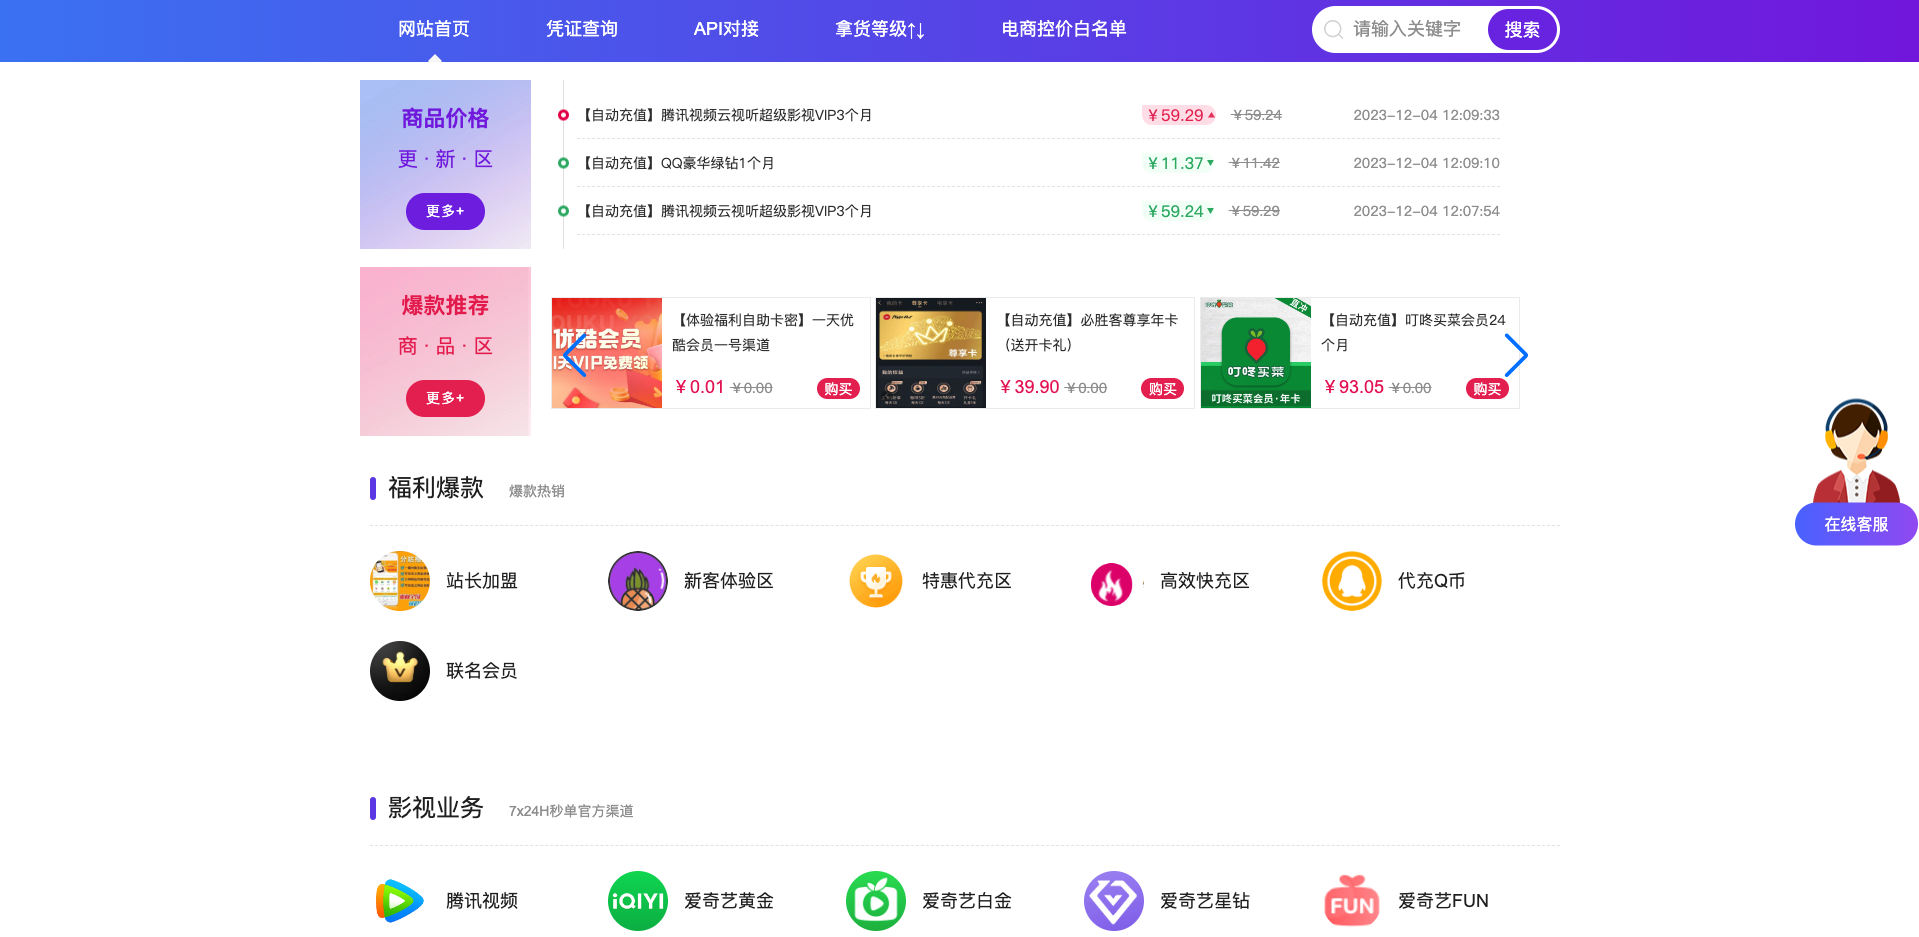
Task: Open the 特惠代充区 trophy icon
Action: (x=875, y=580)
